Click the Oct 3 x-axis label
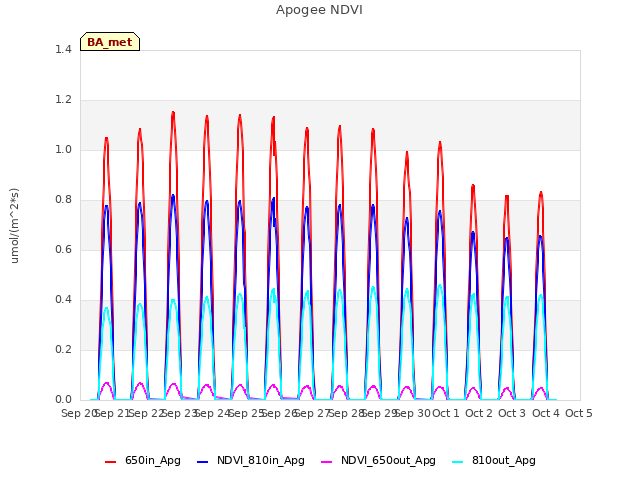 tap(512, 413)
